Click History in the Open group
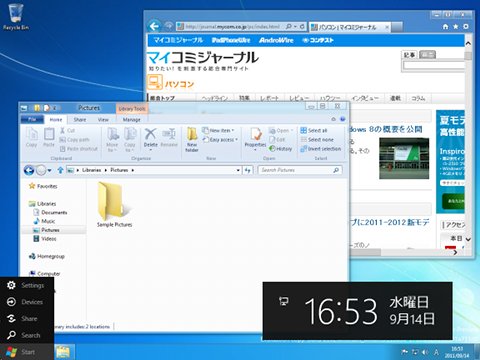 tap(280, 149)
